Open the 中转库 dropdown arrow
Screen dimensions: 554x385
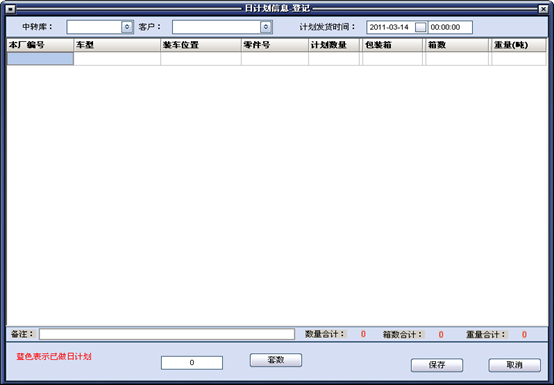click(x=127, y=27)
